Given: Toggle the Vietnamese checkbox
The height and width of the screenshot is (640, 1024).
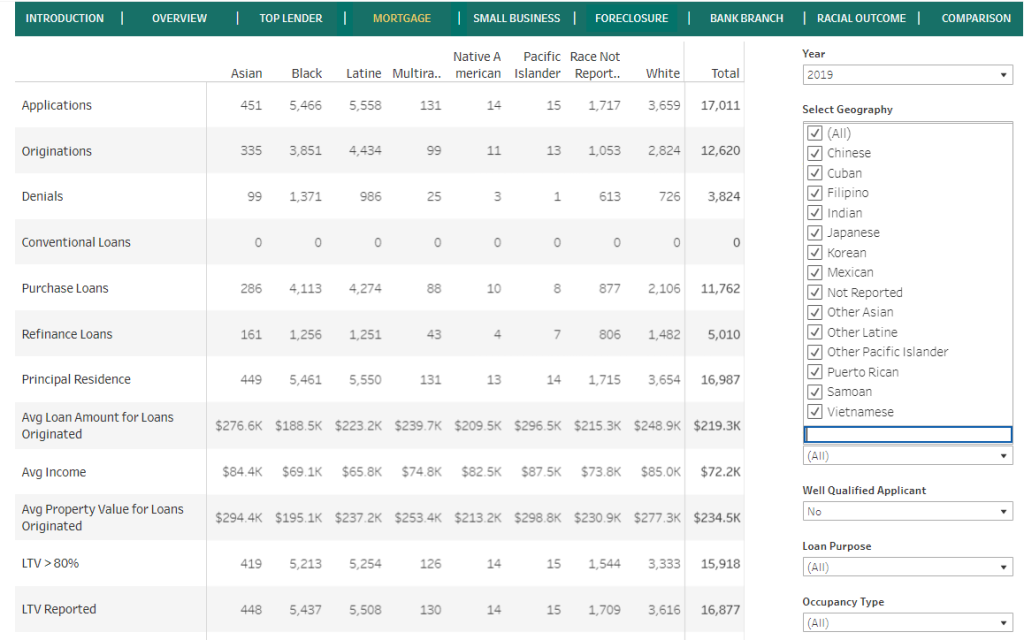Looking at the screenshot, I should pos(814,411).
